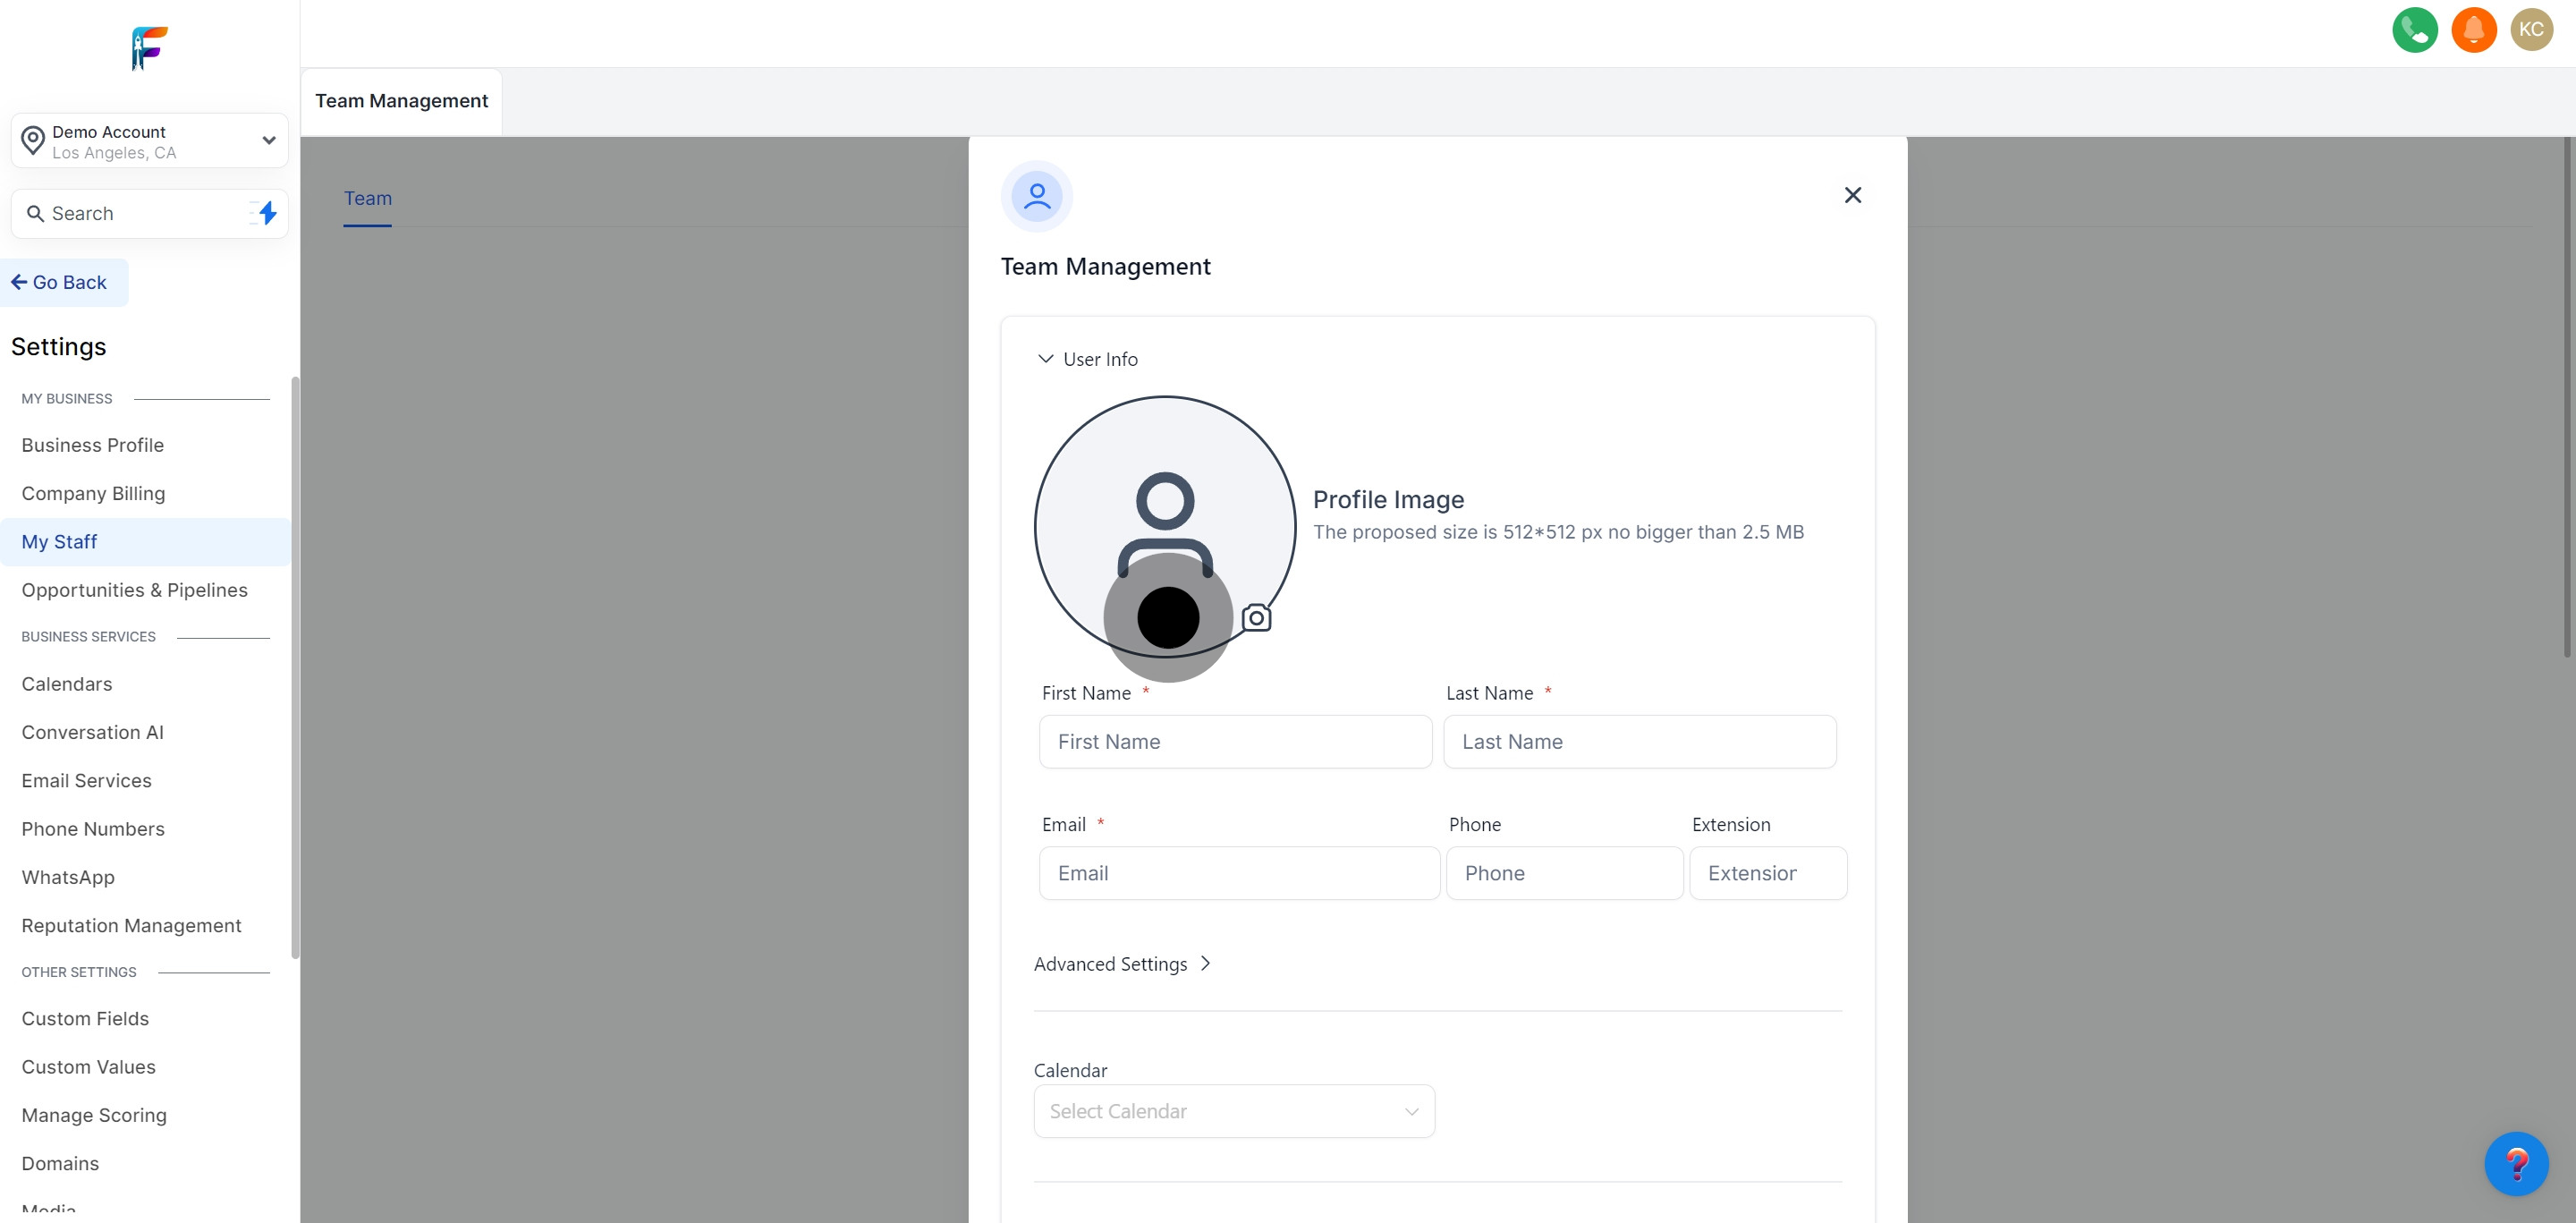Open the green phone call icon
2576x1223 pixels.
tap(2415, 30)
